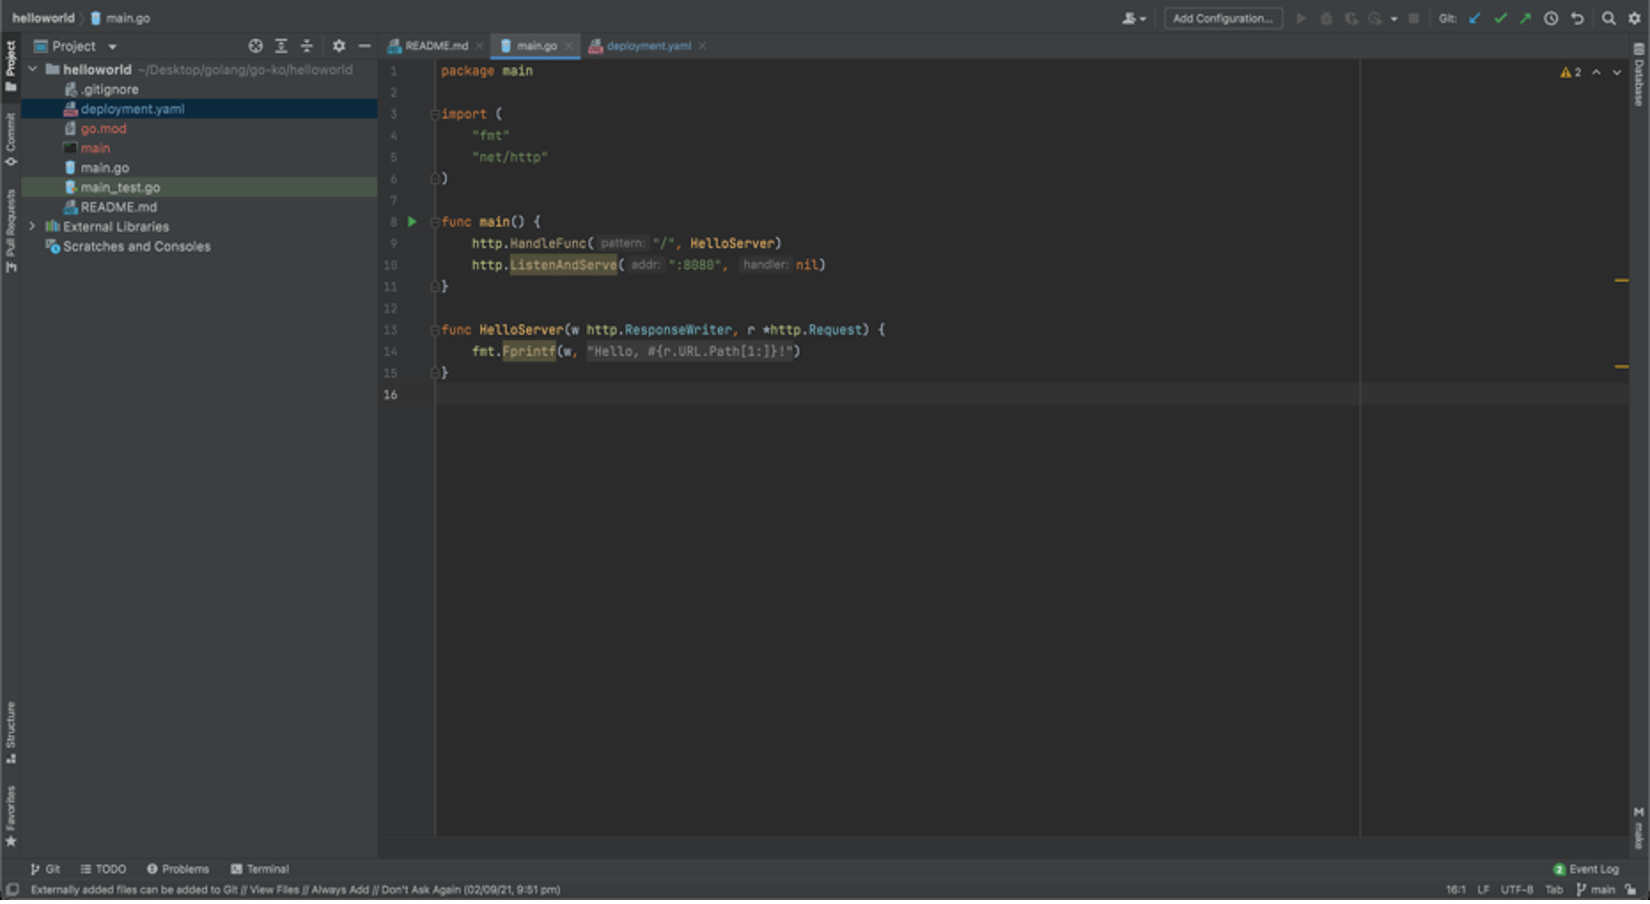1650x904 pixels.
Task: Collapse all in Project panel
Action: pyautogui.click(x=307, y=46)
